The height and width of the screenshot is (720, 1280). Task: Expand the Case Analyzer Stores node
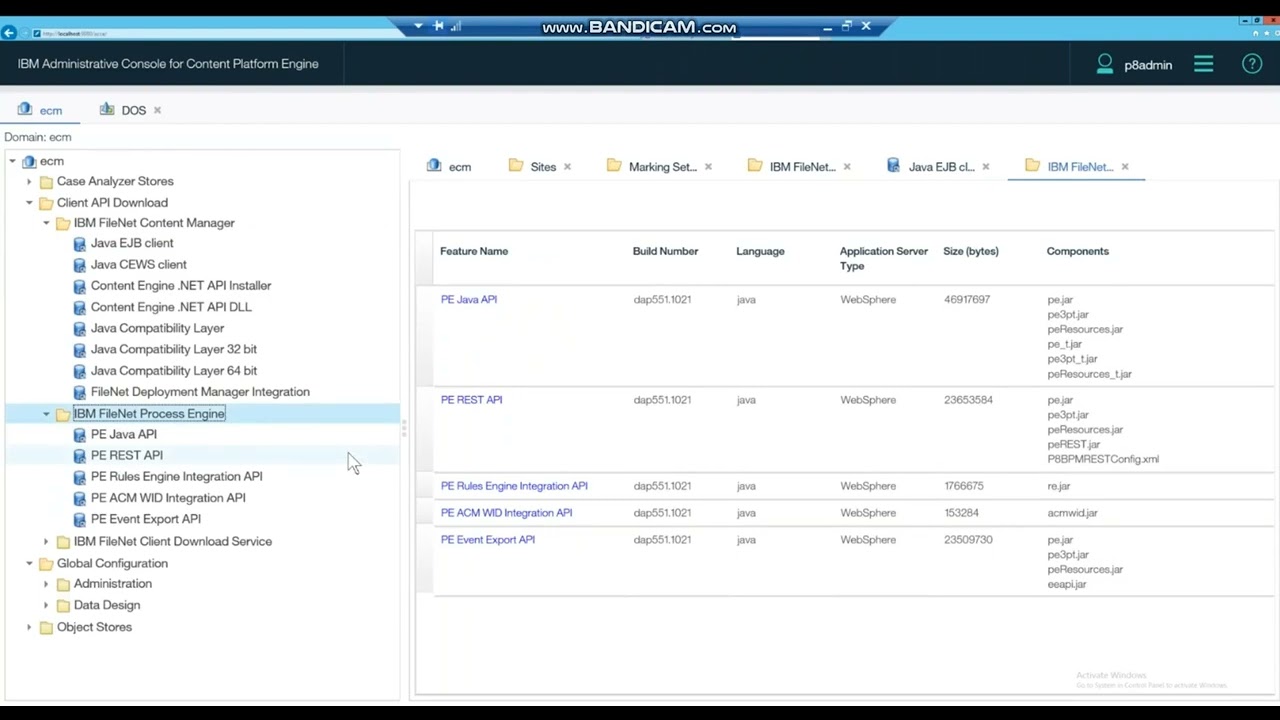tap(29, 182)
